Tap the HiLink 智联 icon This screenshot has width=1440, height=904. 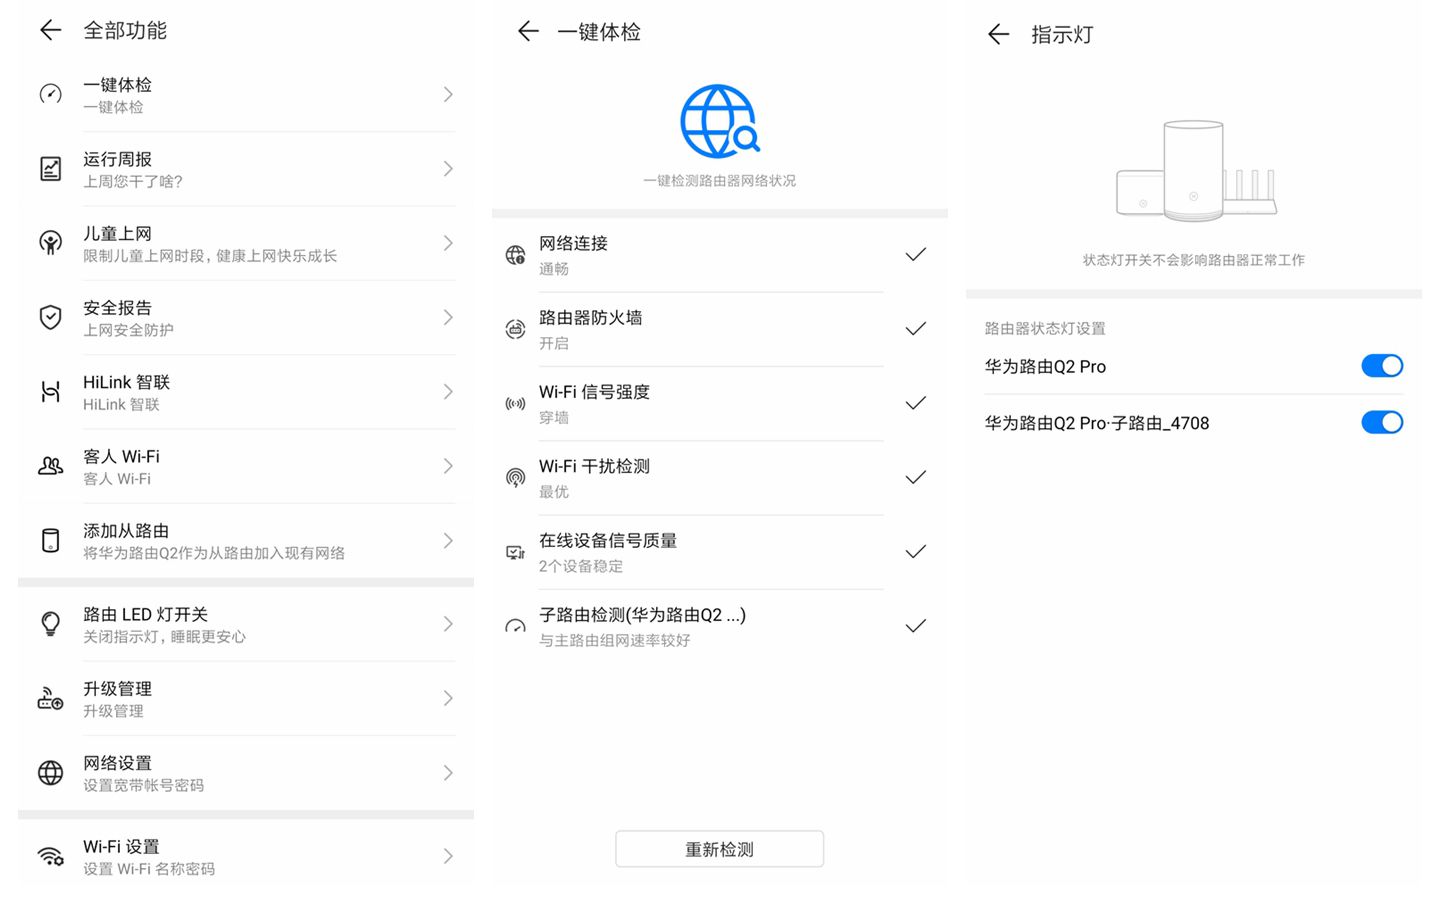pyautogui.click(x=50, y=391)
